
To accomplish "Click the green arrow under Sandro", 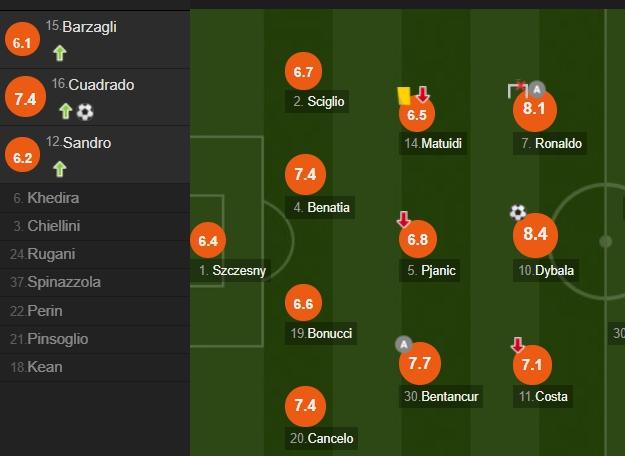I will tap(59, 169).
